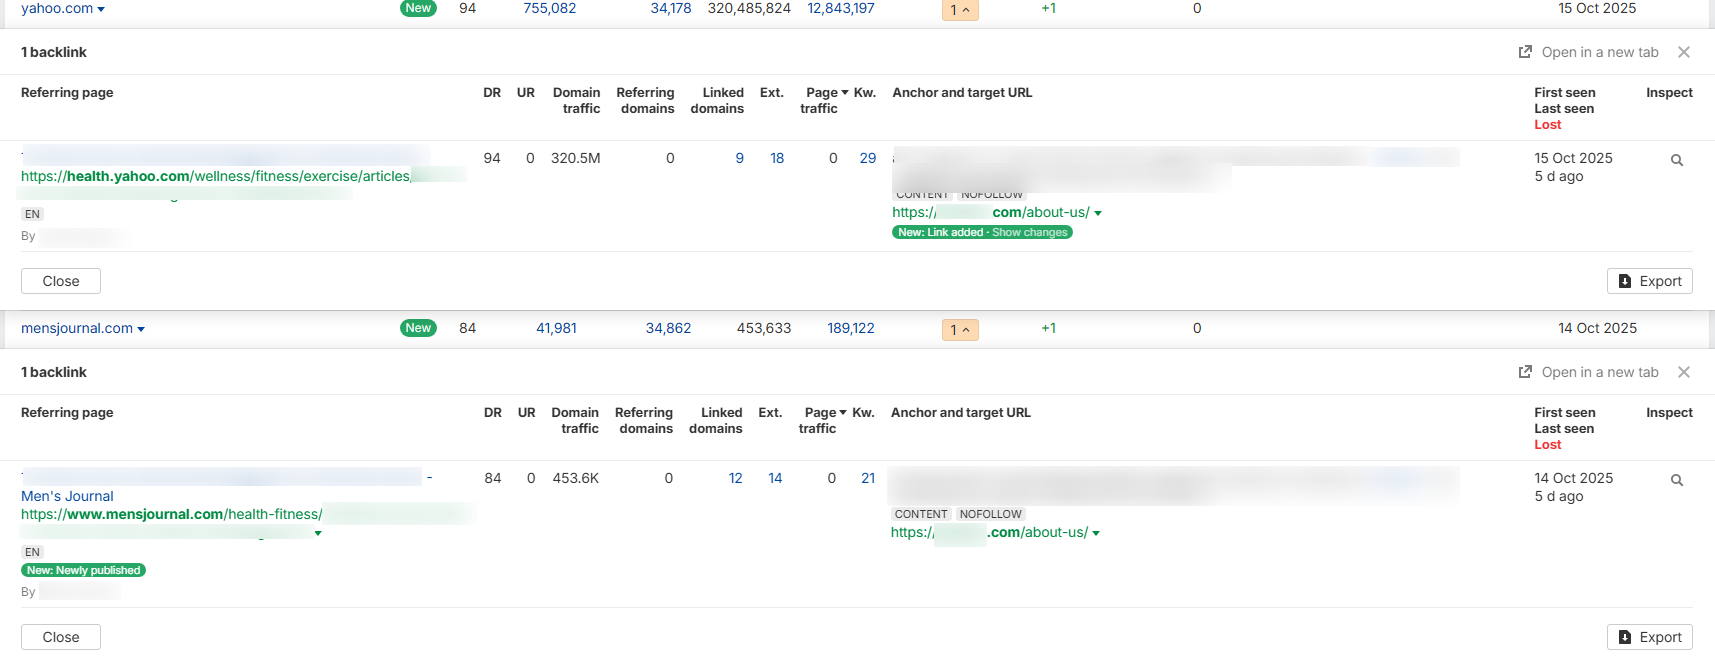Click the +1 value in yahoo.com row

click(x=1048, y=8)
